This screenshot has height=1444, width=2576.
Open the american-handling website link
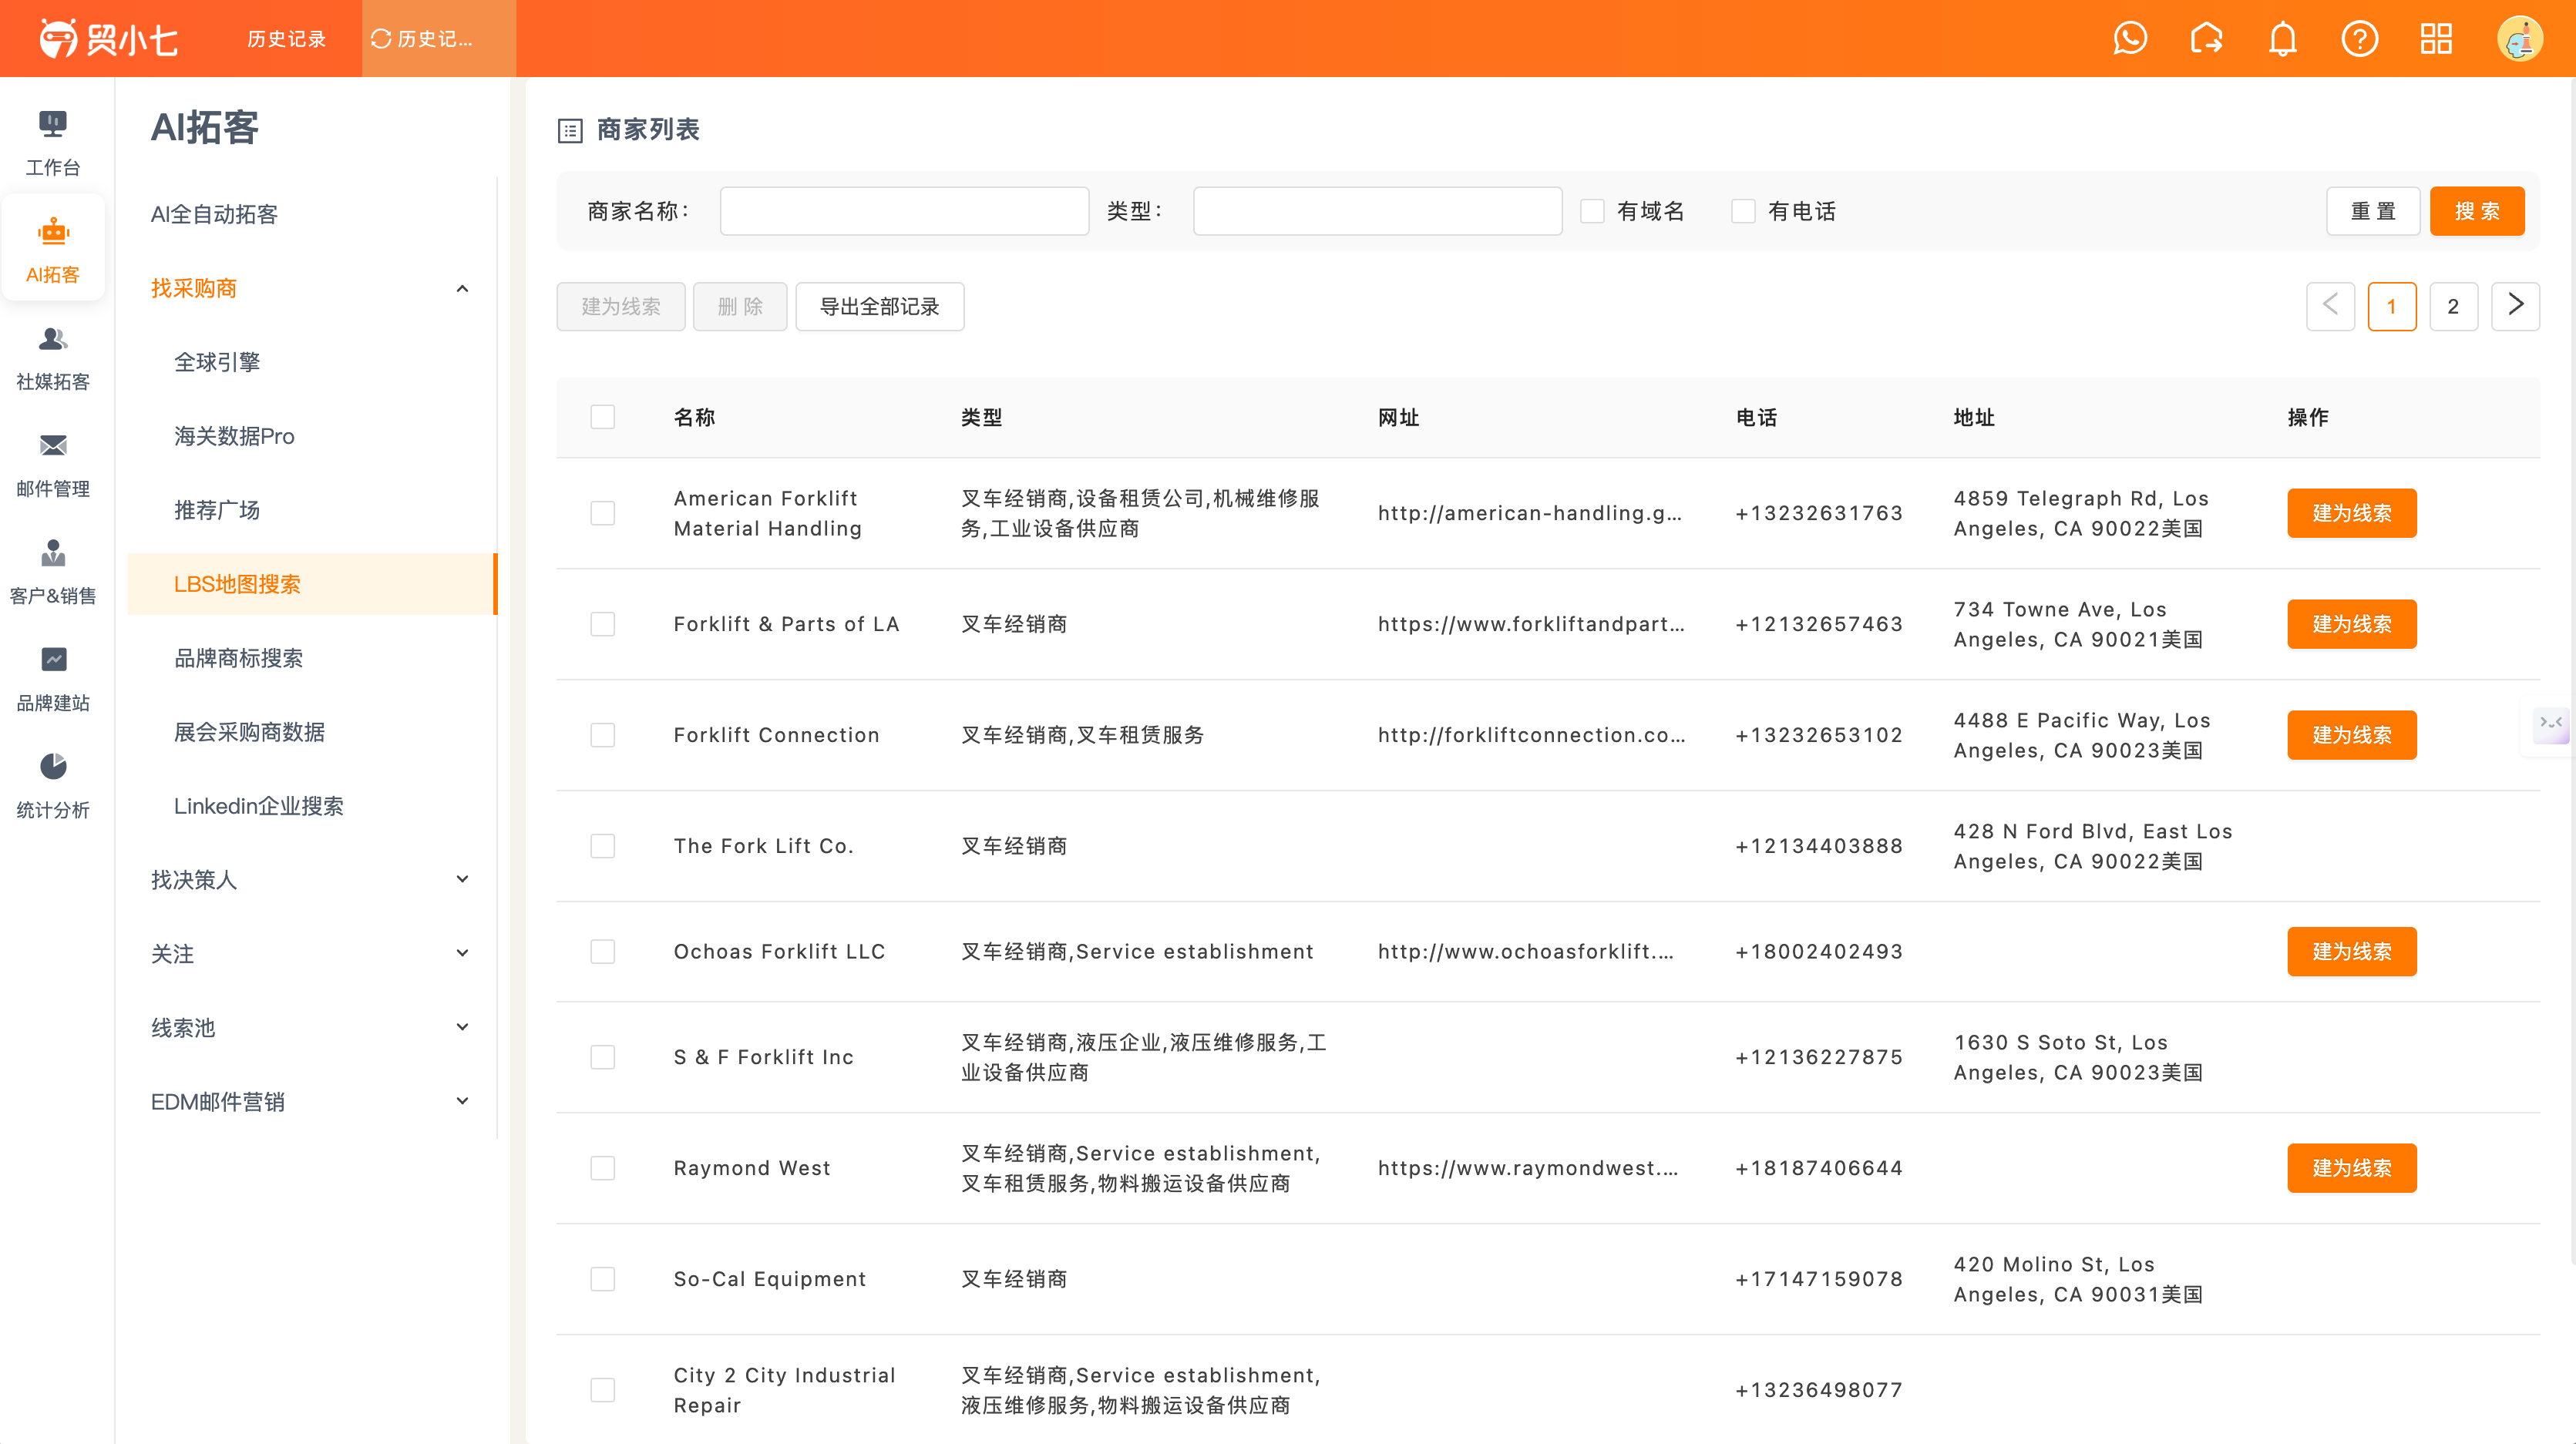coord(1530,513)
